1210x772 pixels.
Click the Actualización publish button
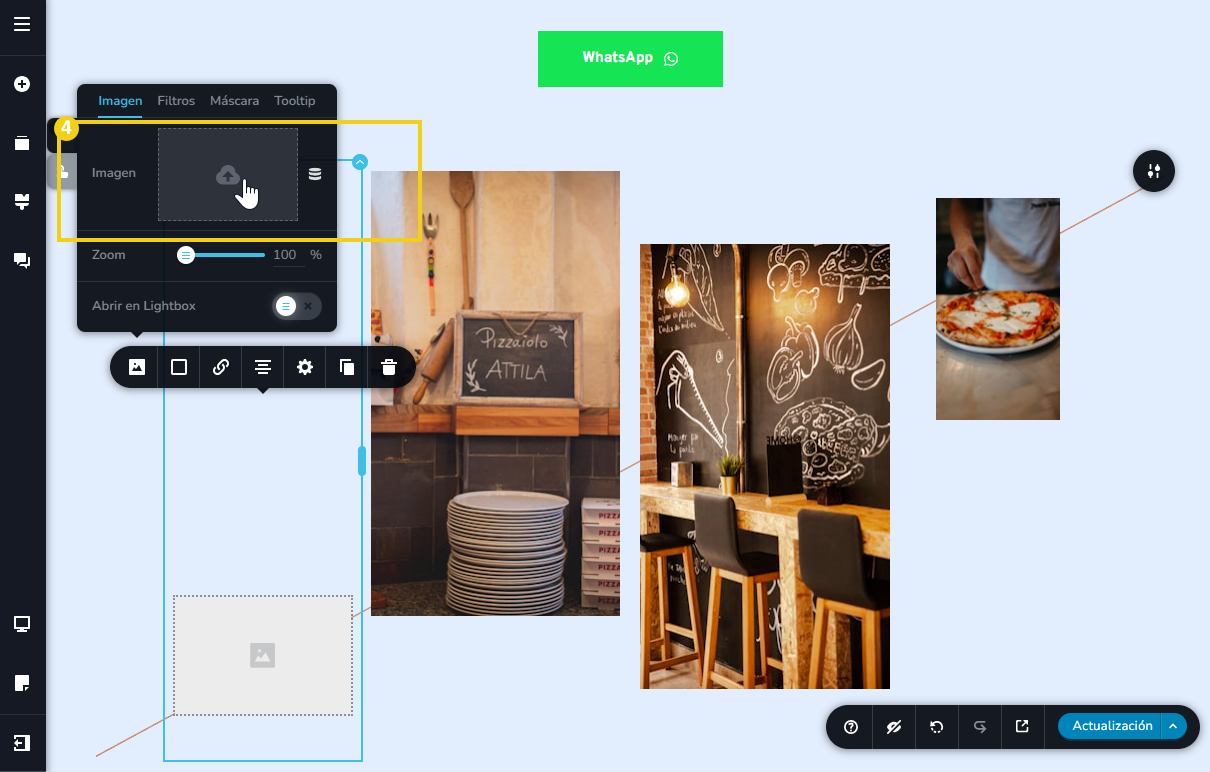point(1112,726)
